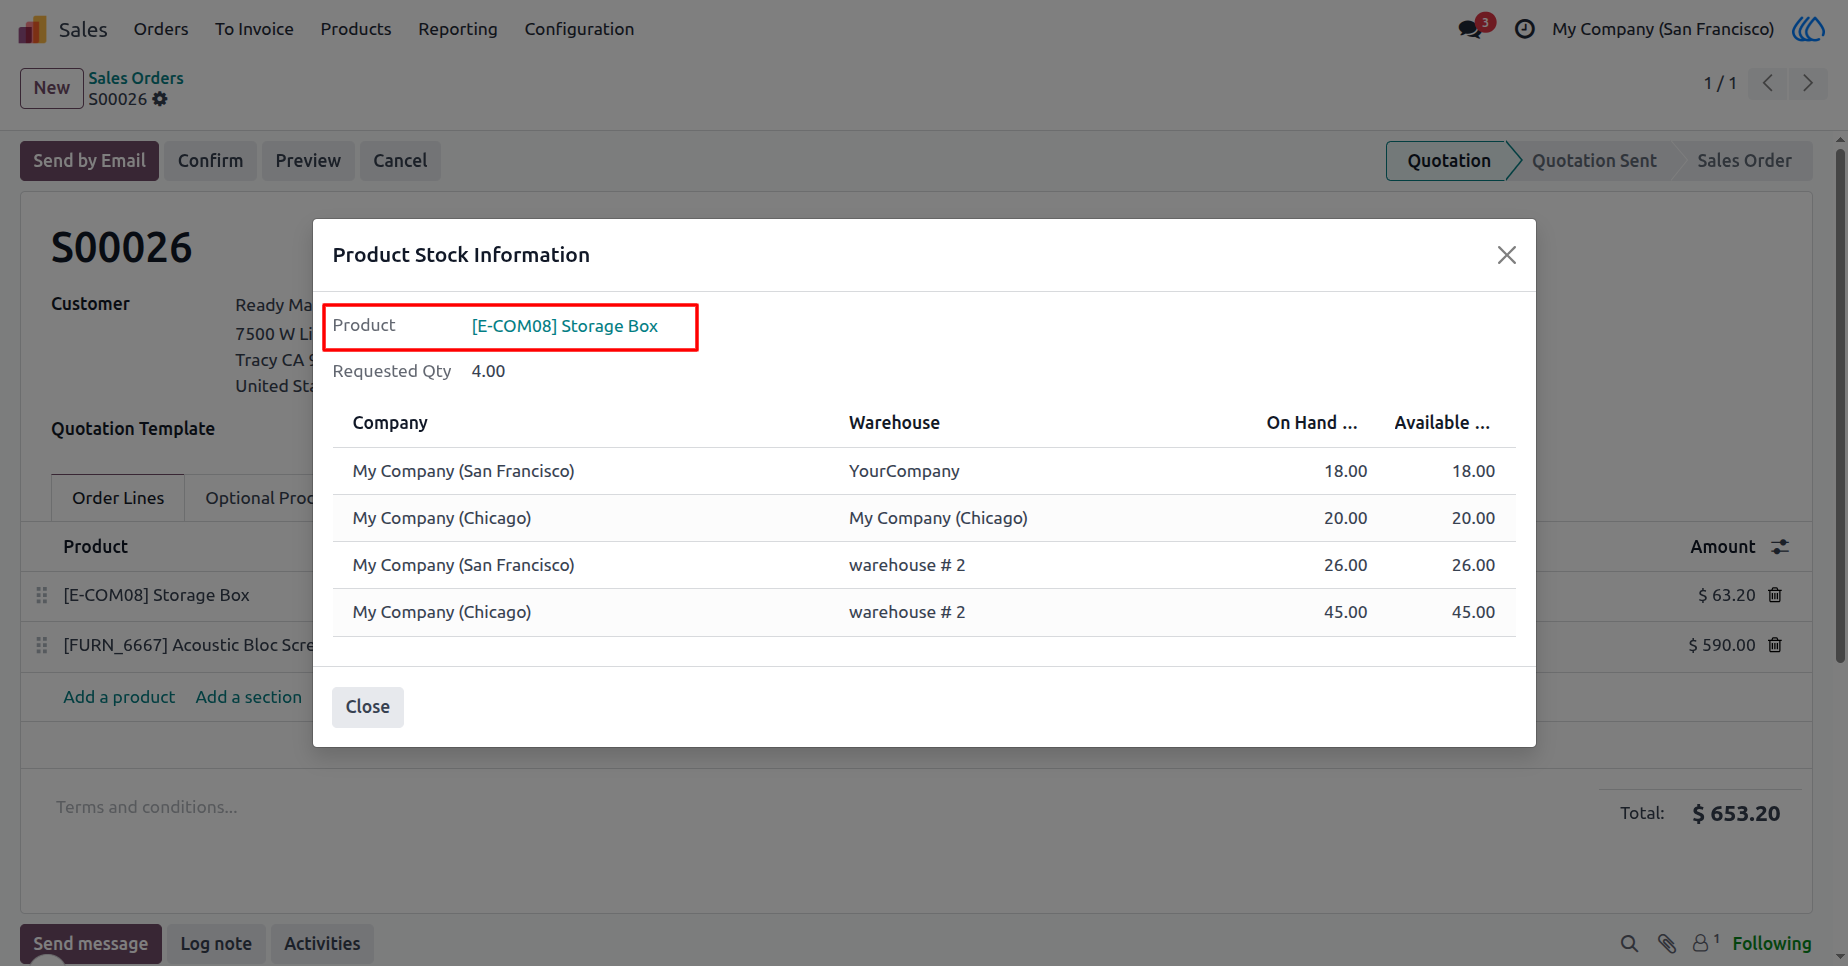Open the [E-COM08] Storage Box product link
Image resolution: width=1848 pixels, height=966 pixels.
(x=565, y=326)
